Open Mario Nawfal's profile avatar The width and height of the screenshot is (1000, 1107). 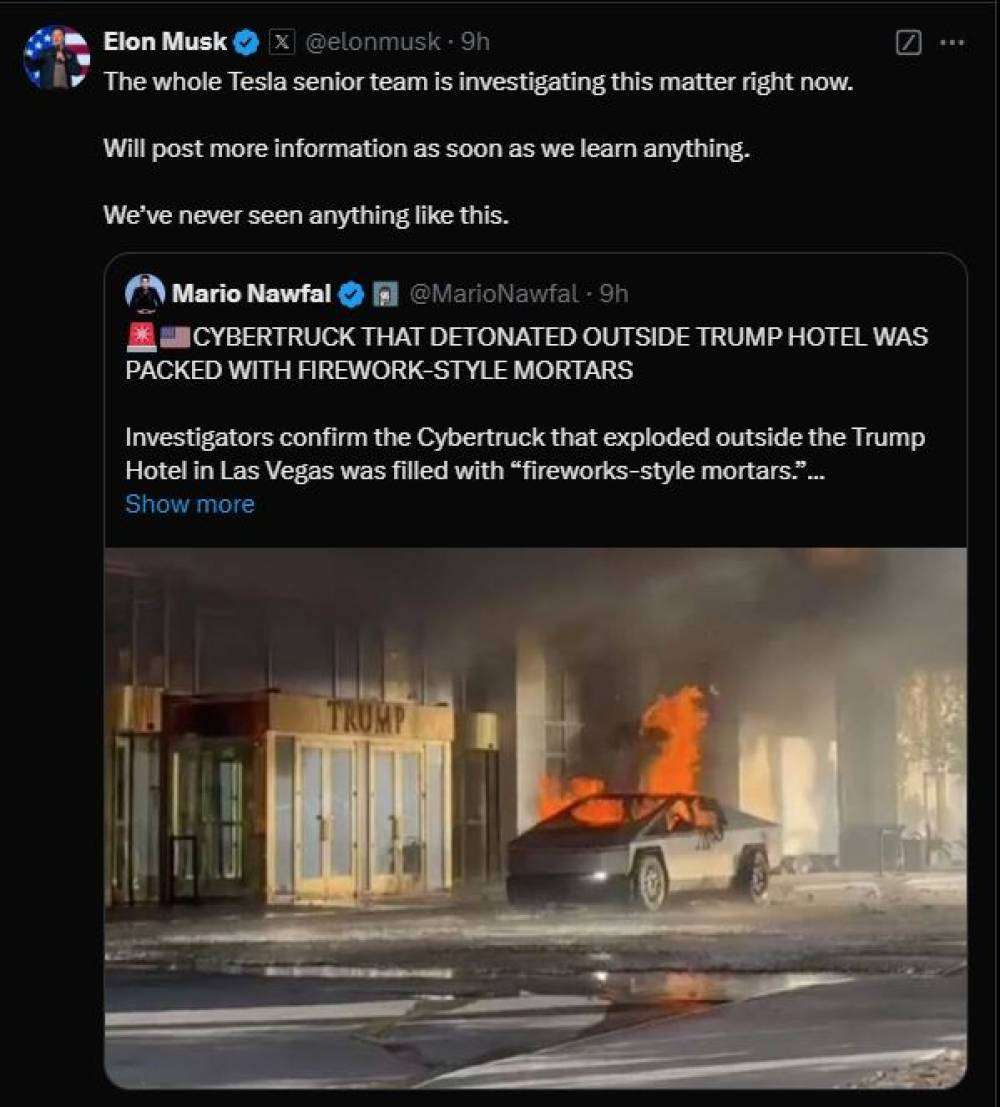pos(145,293)
